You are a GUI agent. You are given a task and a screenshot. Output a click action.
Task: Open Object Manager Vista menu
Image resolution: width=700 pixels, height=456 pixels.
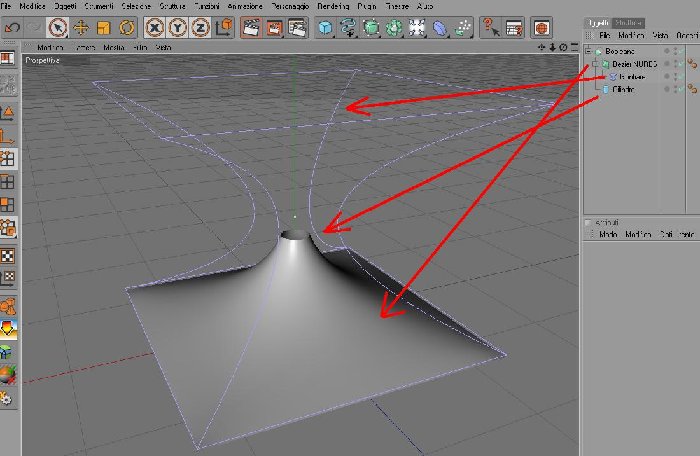pyautogui.click(x=660, y=35)
